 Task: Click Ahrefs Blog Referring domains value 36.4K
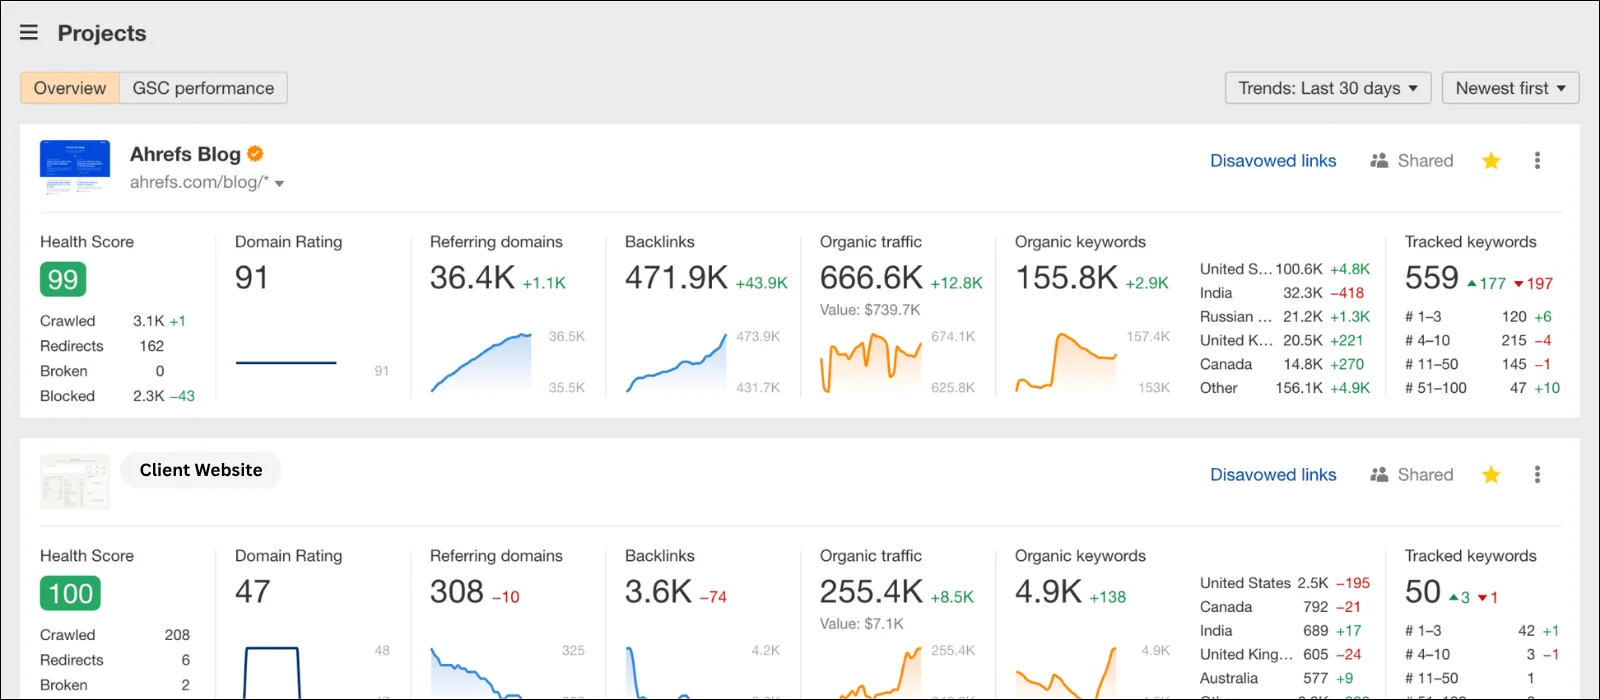[x=472, y=277]
